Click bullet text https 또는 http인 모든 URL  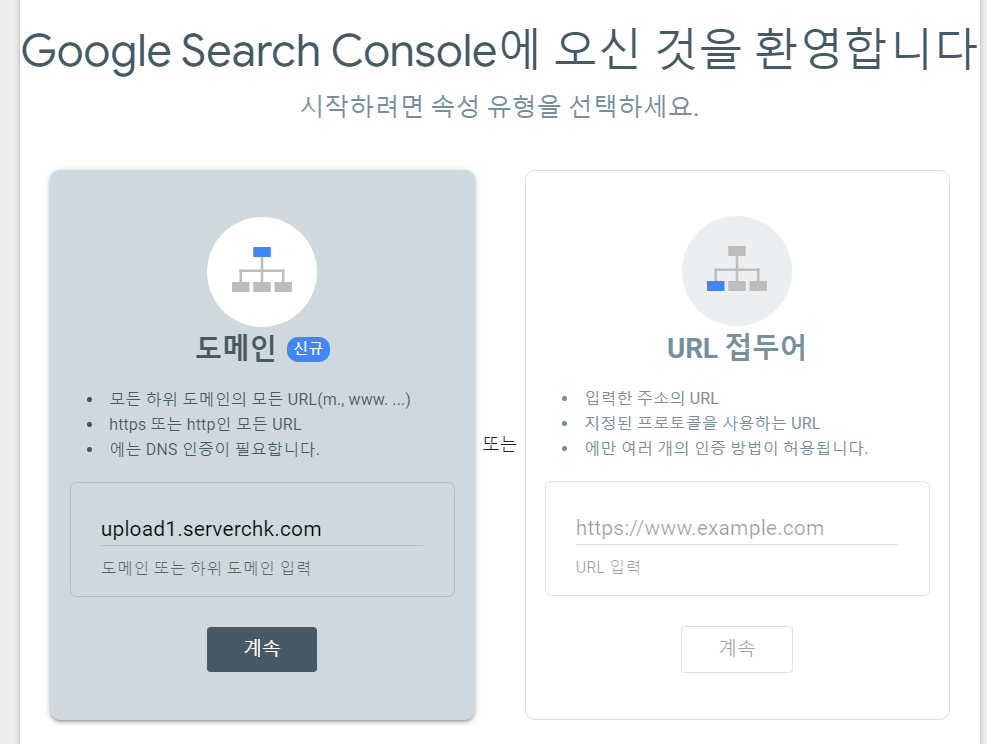tap(205, 424)
